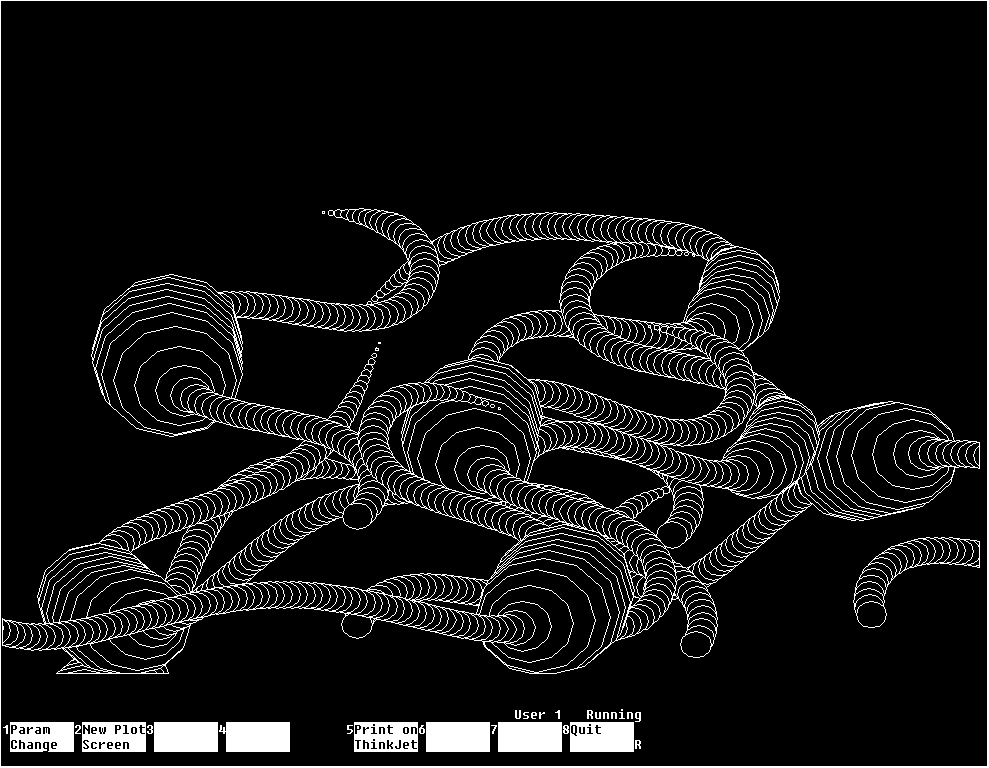Click the ringed polygon at right edge of plot

[885, 458]
